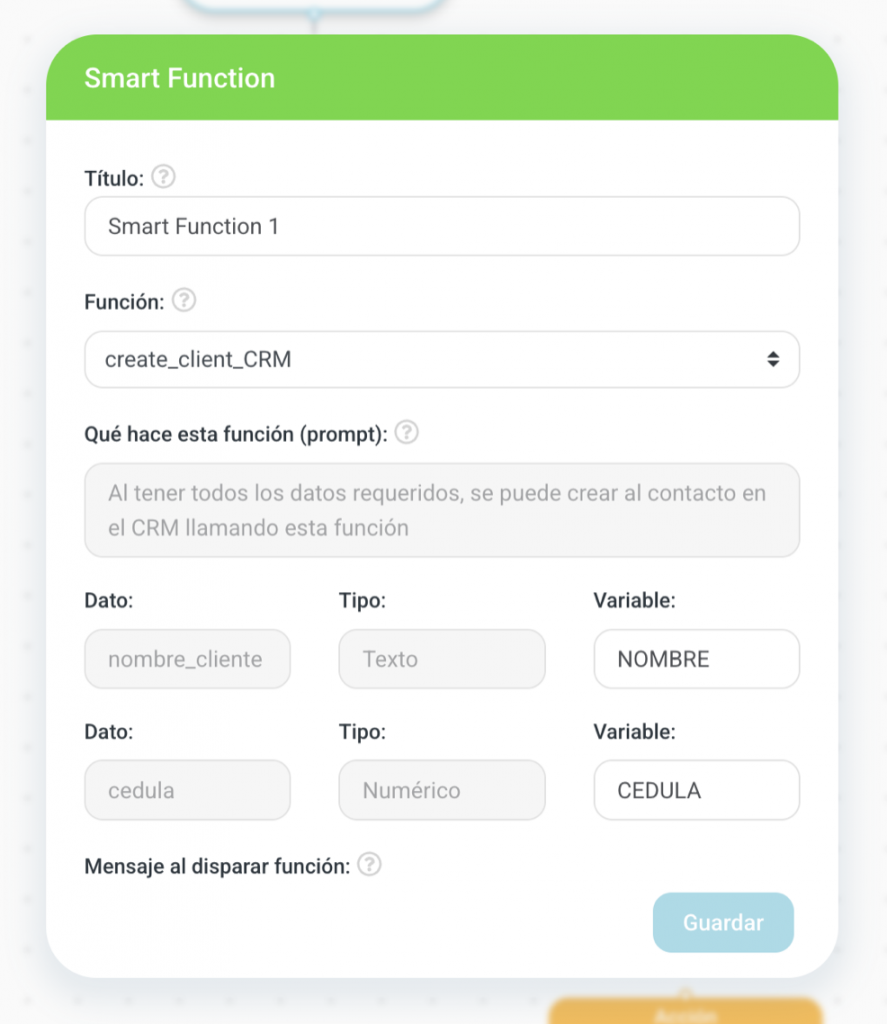This screenshot has height=1024, width=887.
Task: Click the partially visible node above the panel
Action: (313, 4)
